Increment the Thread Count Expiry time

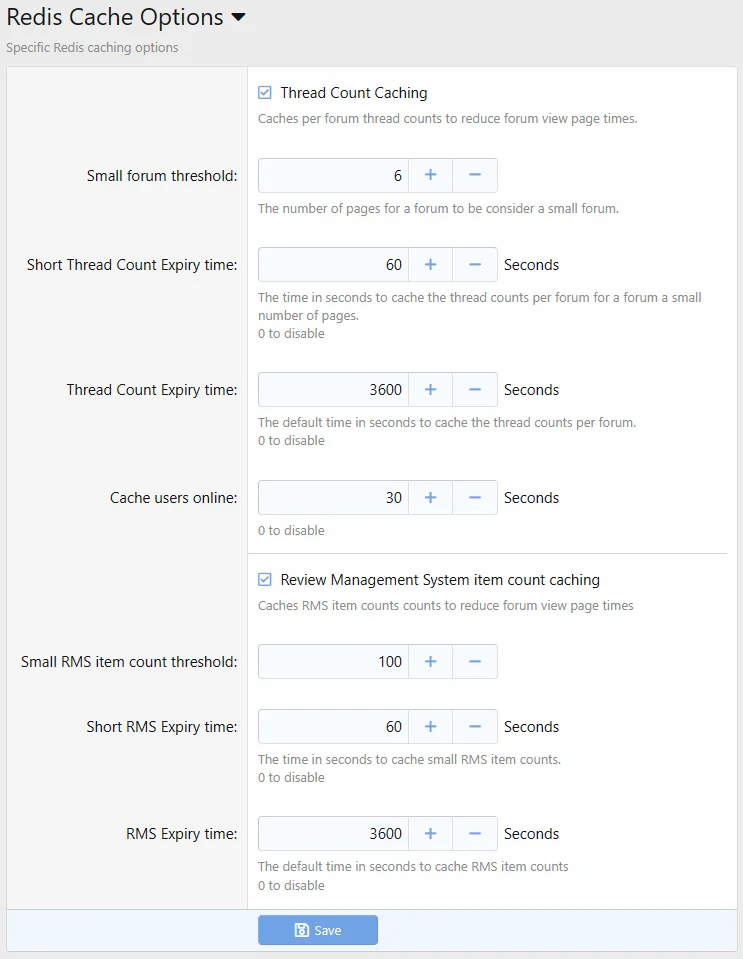point(430,389)
